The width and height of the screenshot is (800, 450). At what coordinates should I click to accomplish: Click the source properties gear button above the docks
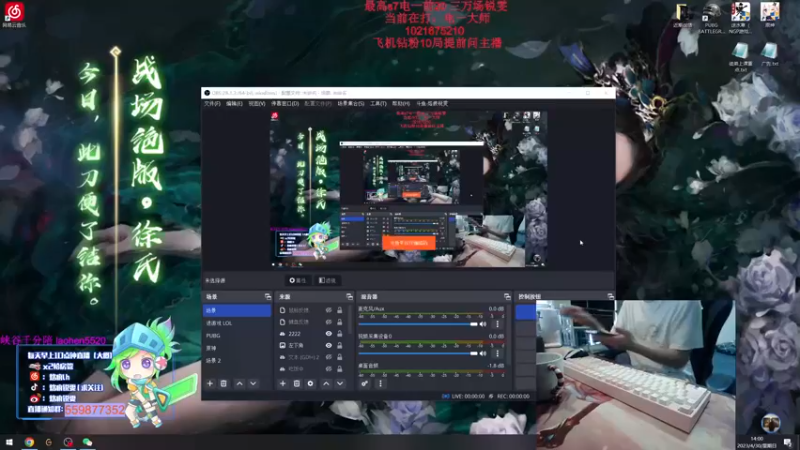coord(297,281)
